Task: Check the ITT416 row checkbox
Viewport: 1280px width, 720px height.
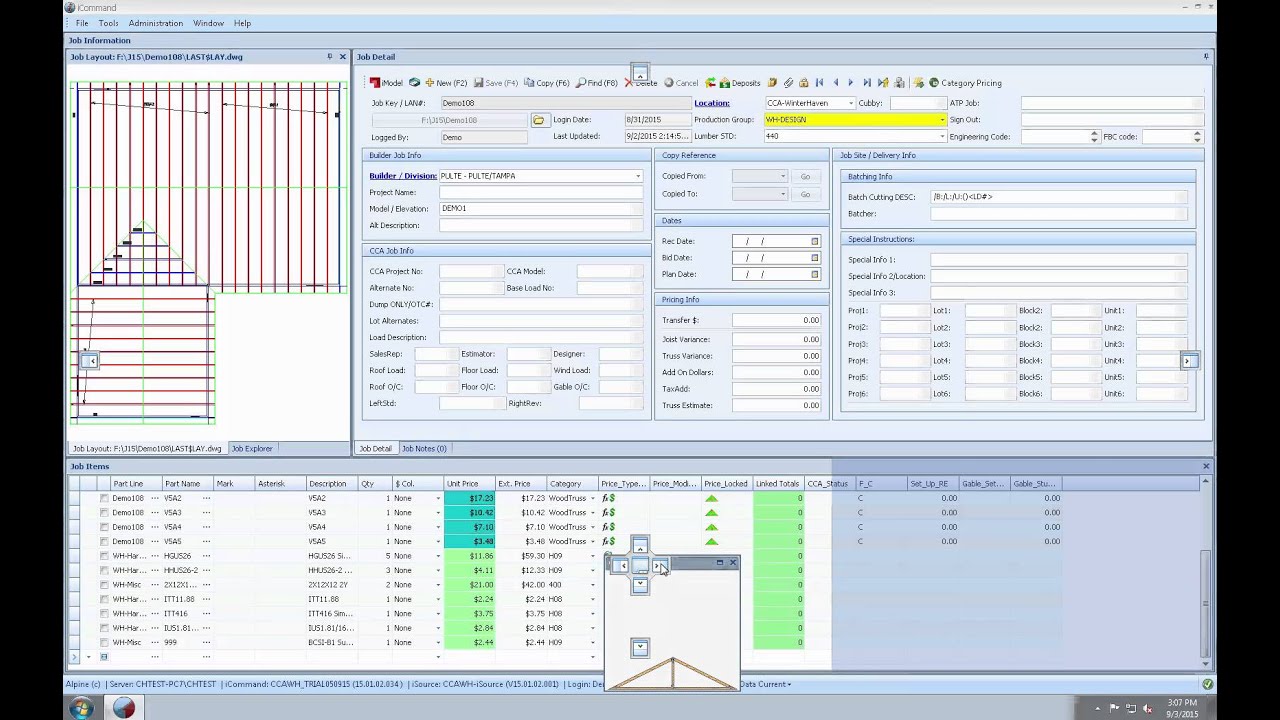Action: point(104,614)
